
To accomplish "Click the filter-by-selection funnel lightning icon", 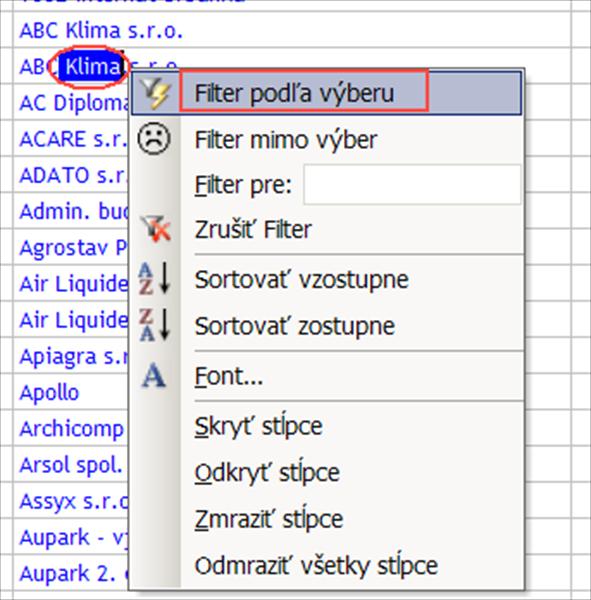I will coord(155,93).
